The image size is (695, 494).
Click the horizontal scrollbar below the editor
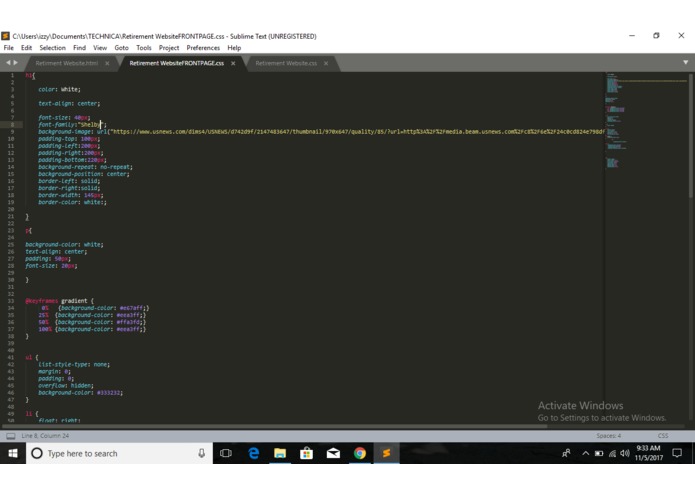tap(275, 426)
